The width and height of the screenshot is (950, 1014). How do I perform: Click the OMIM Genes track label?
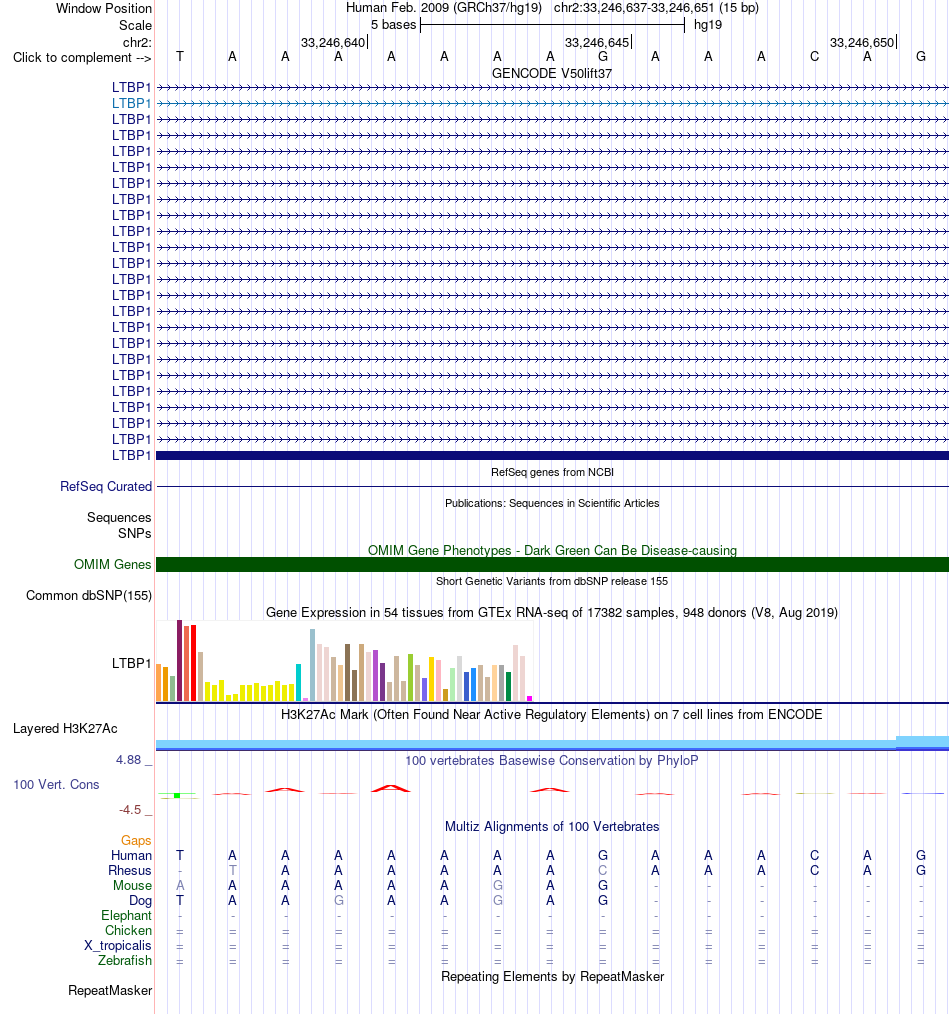coord(113,565)
